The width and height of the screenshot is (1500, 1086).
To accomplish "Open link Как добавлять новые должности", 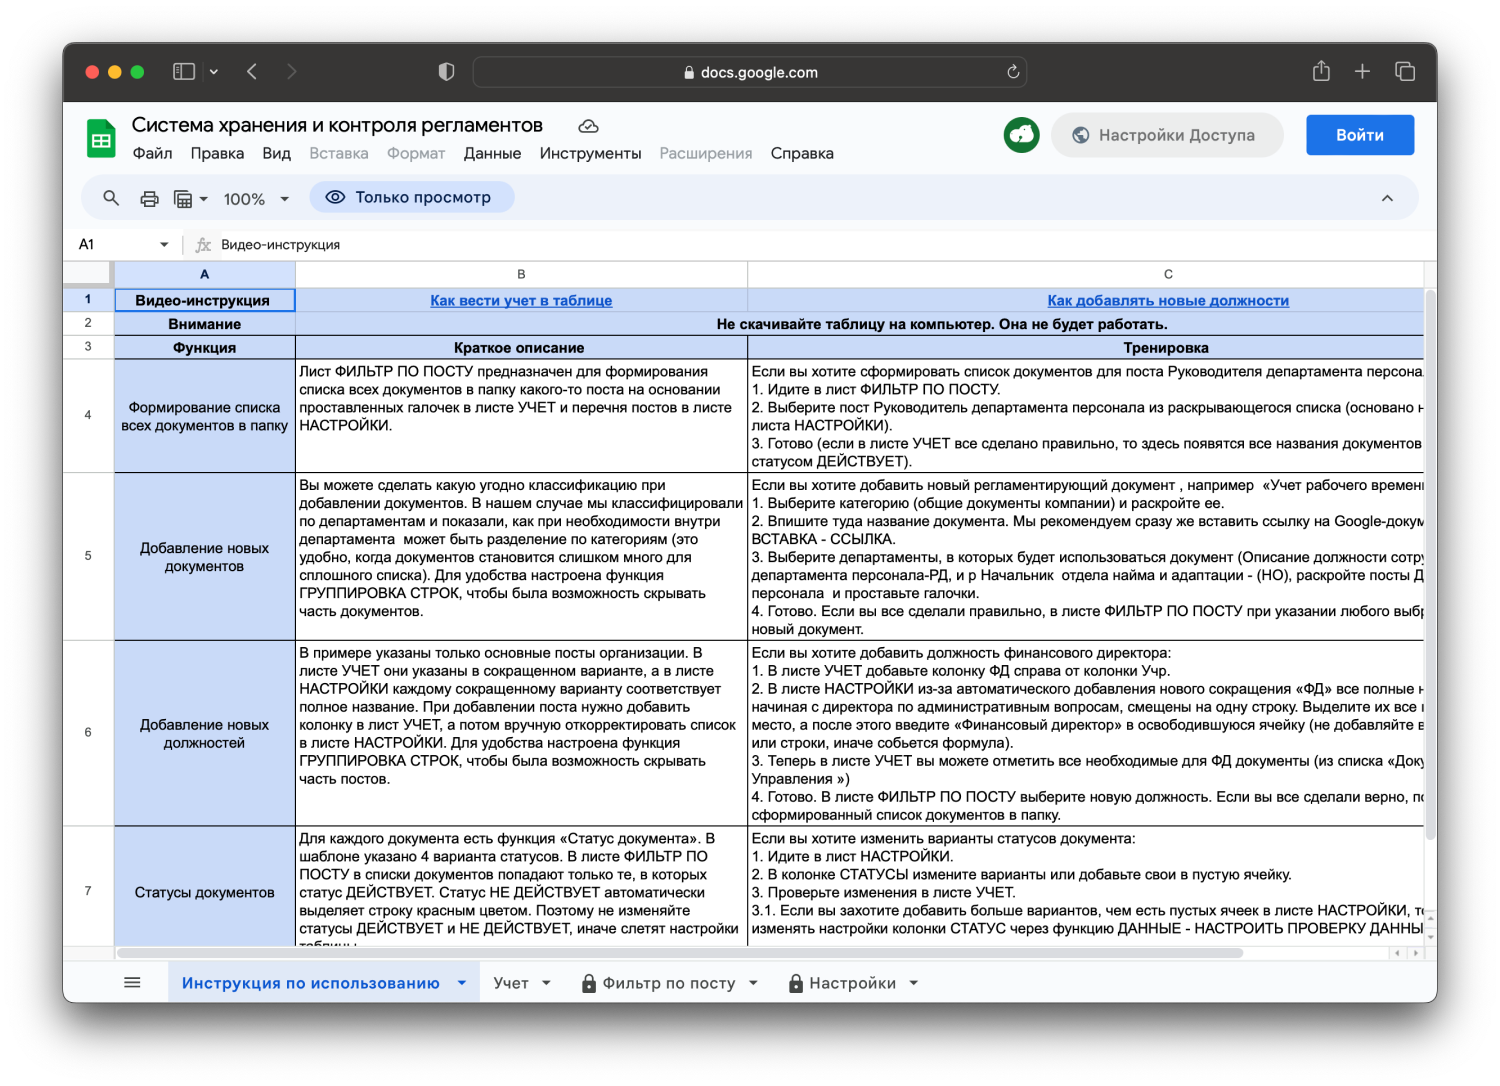I will [x=1168, y=301].
